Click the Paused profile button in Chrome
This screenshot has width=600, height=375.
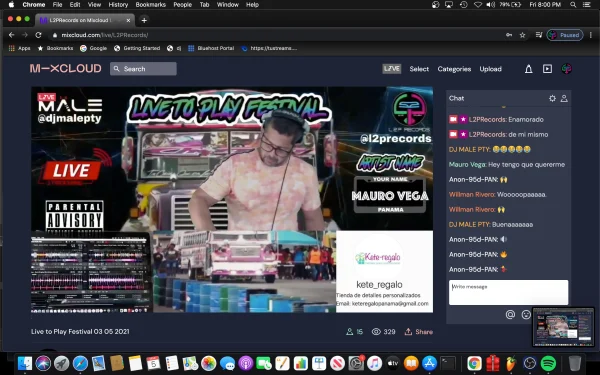coord(565,35)
